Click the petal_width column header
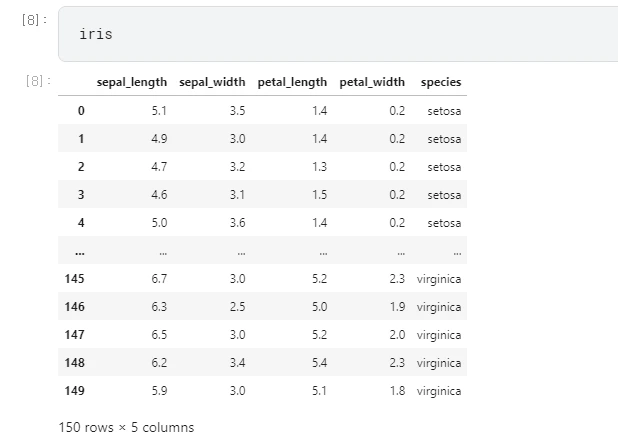Screen dimensions: 618x444 (x=372, y=82)
